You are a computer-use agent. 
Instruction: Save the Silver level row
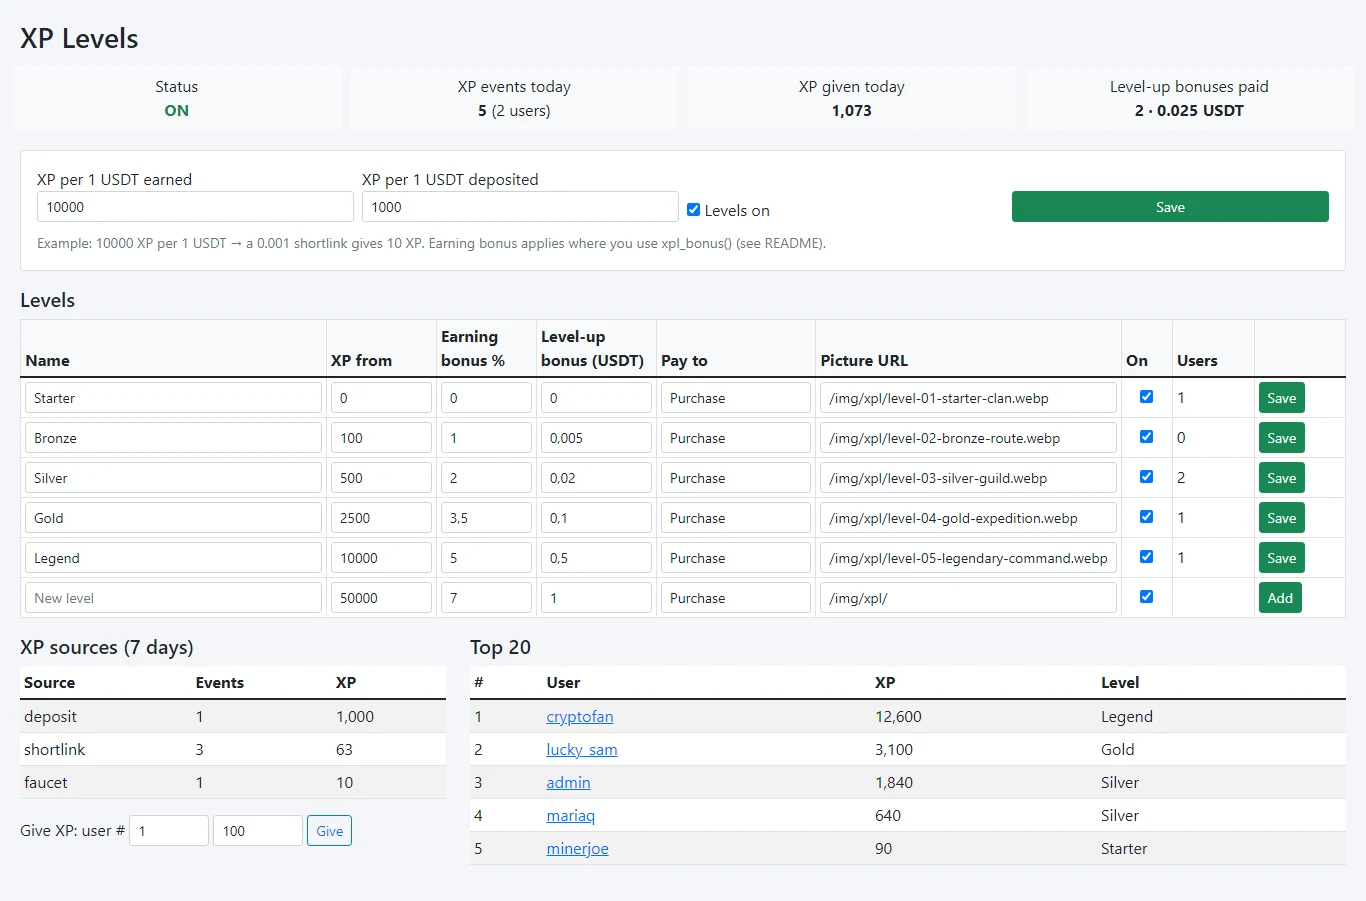[x=1281, y=478]
